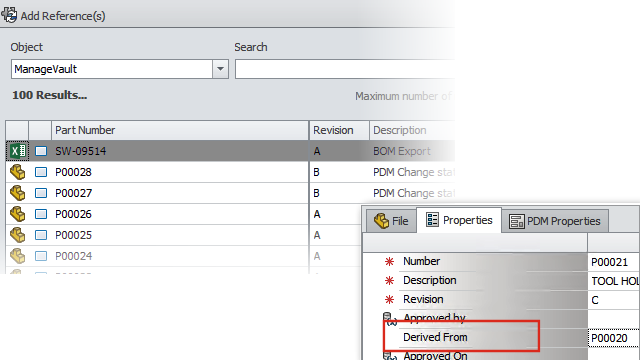Viewport: 640px width, 360px height.
Task: Click revision B of P00028
Action: click(316, 172)
